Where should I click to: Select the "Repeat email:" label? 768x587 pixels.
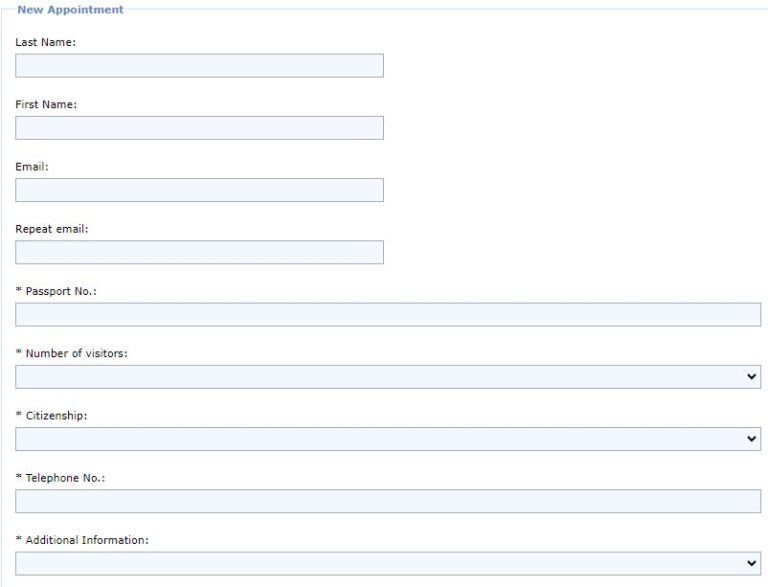tap(52, 228)
